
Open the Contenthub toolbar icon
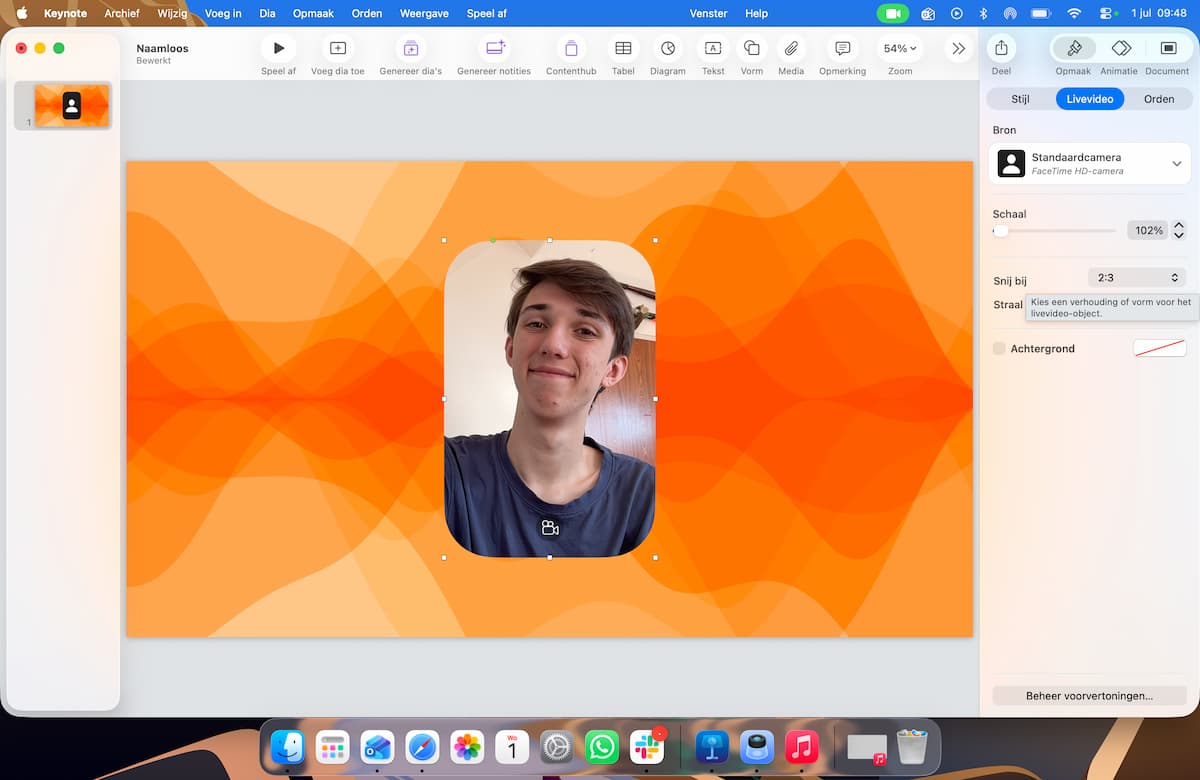pyautogui.click(x=571, y=48)
